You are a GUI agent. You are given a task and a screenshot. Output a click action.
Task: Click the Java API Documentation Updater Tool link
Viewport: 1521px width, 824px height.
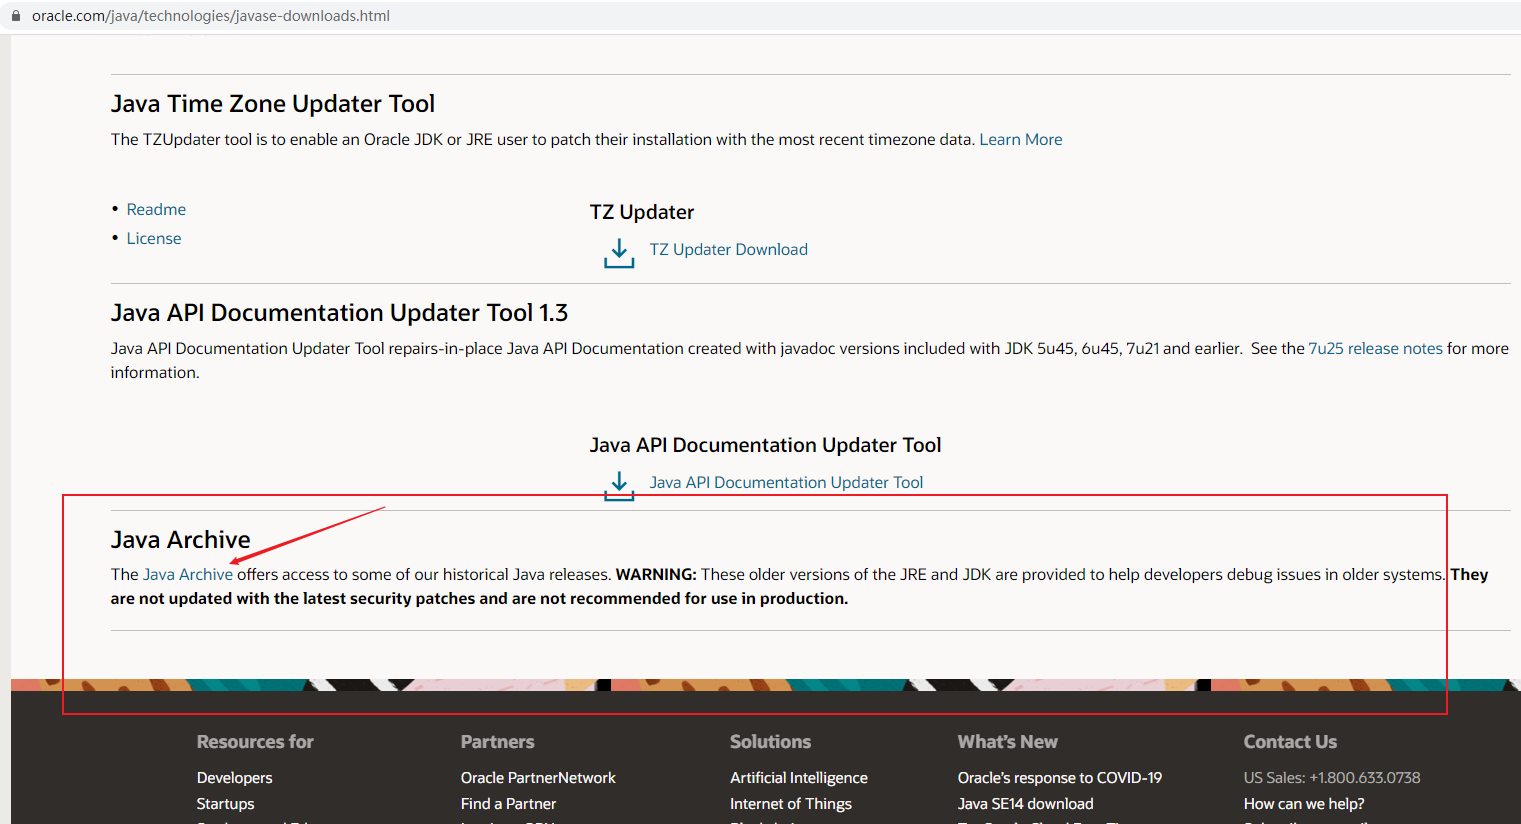[786, 482]
